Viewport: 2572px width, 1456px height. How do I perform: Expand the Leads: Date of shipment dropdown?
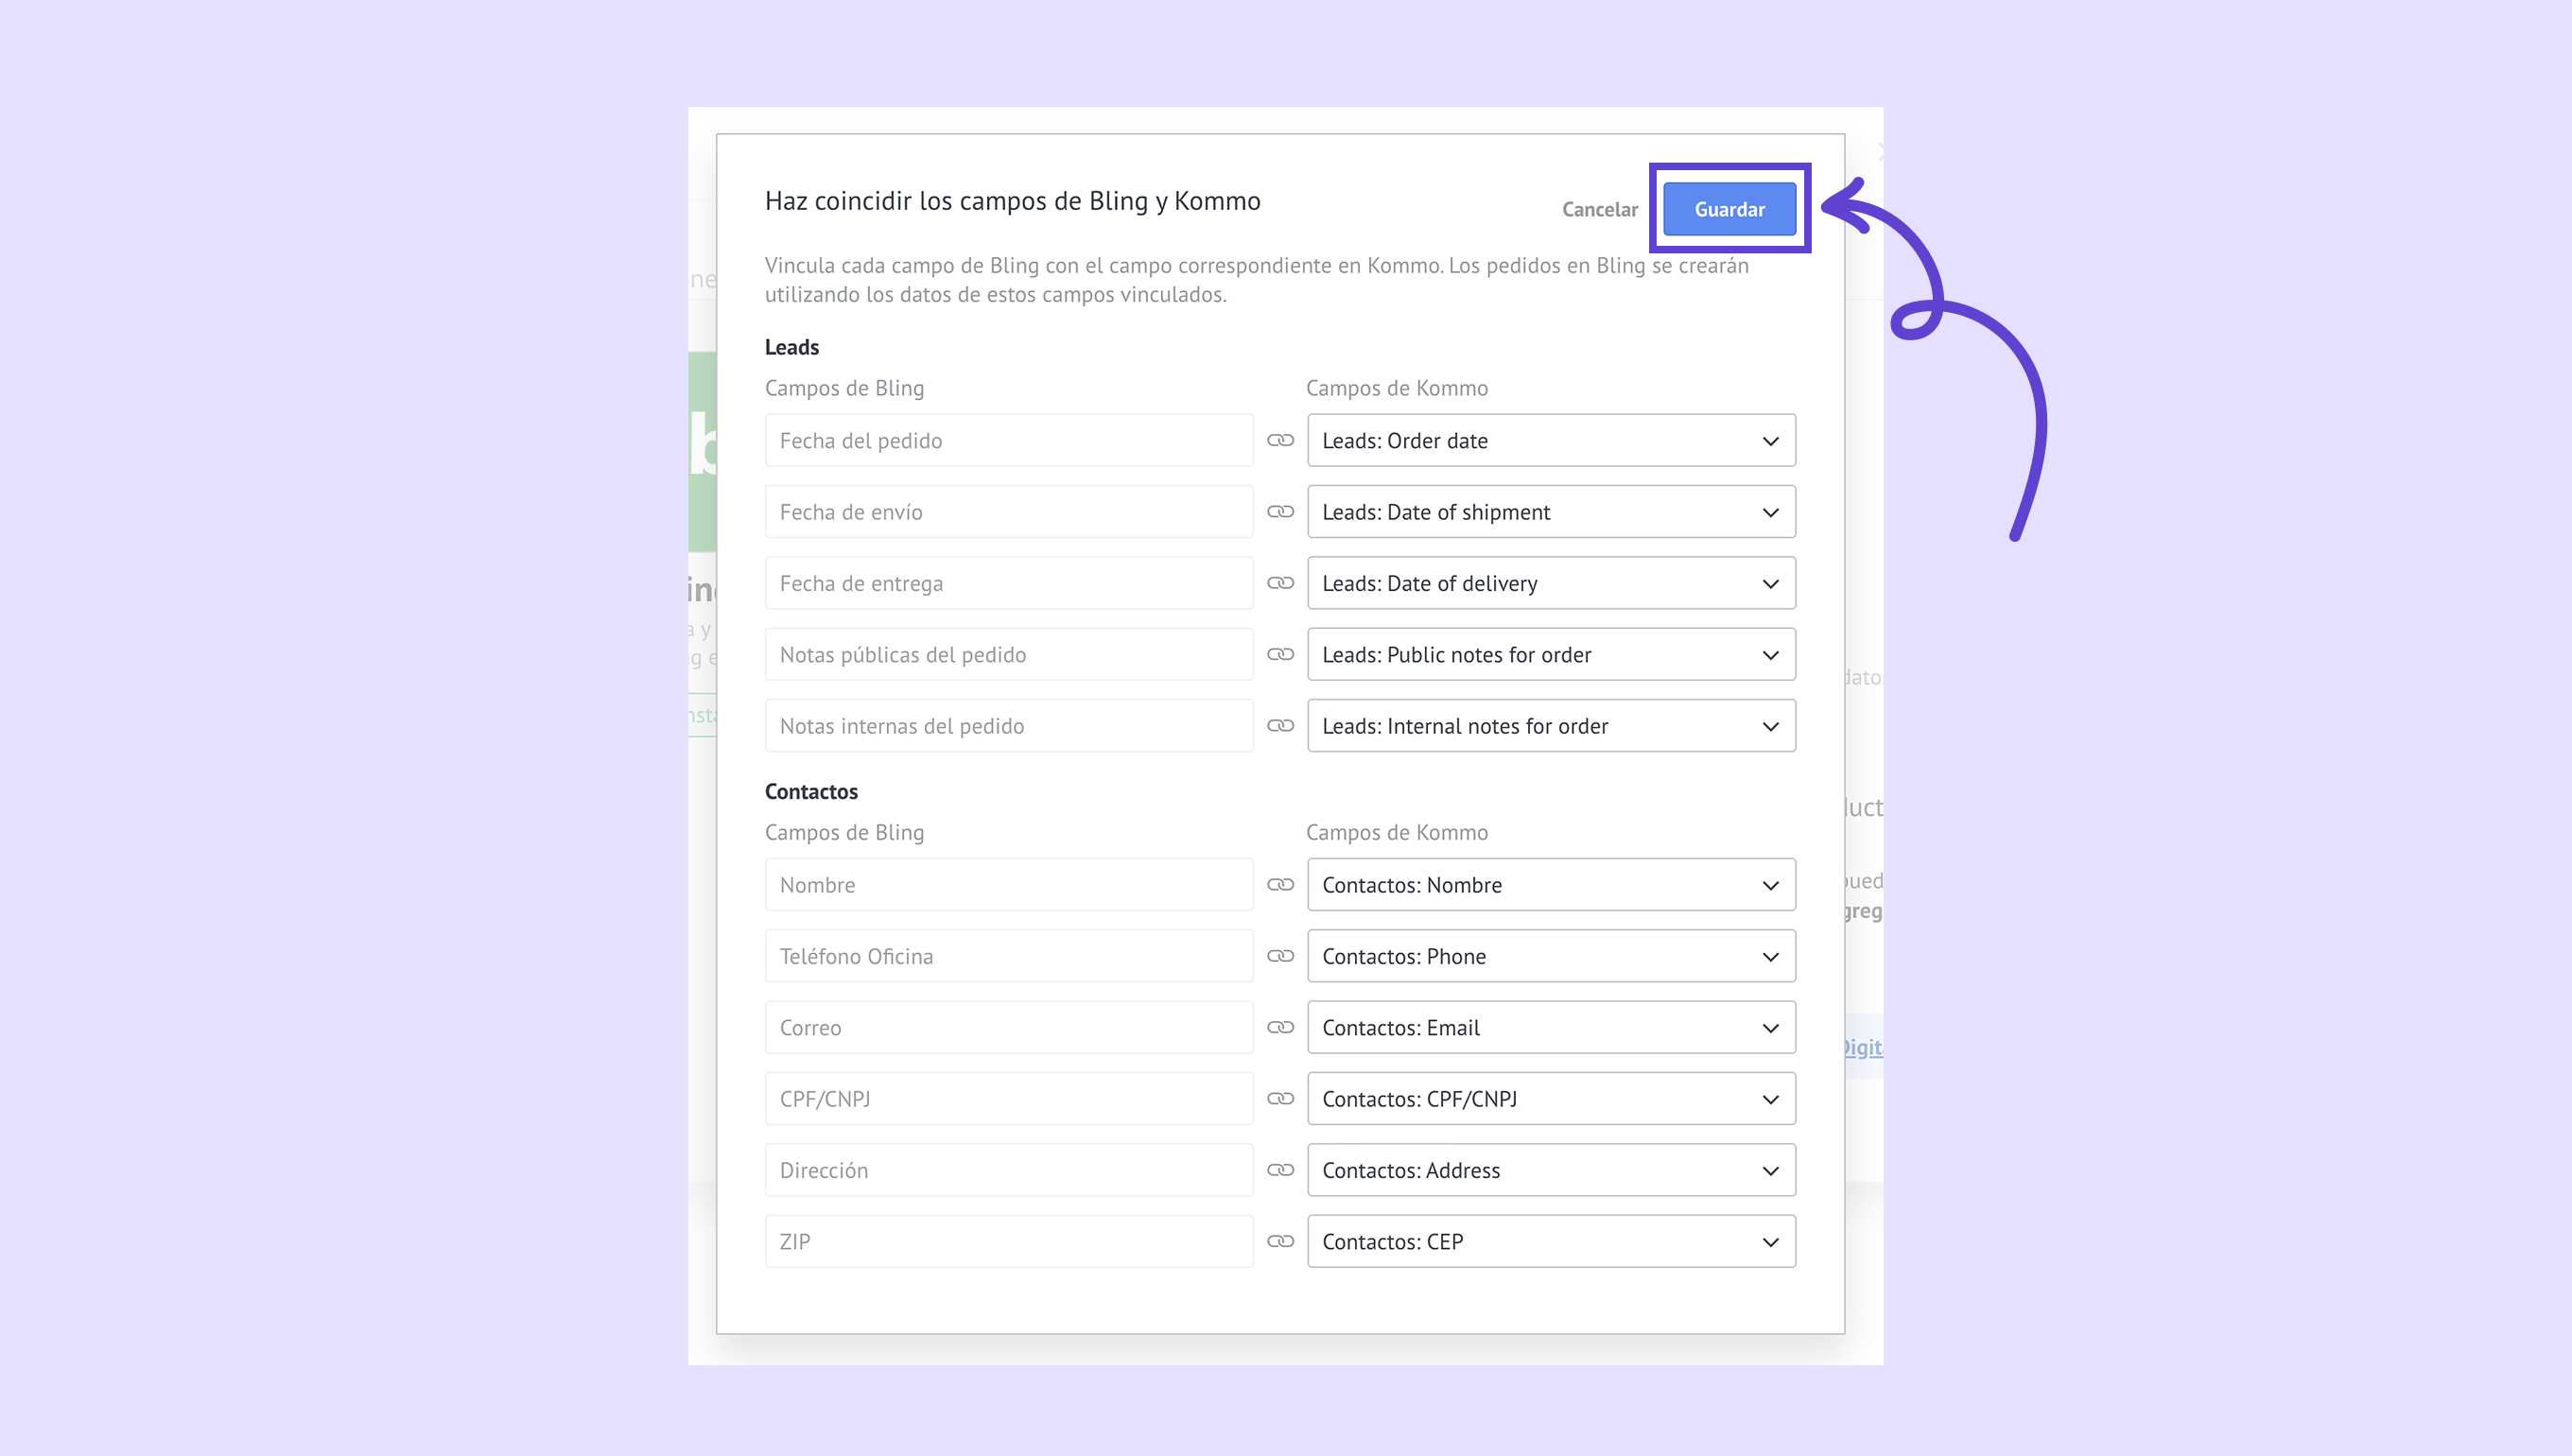point(1550,512)
